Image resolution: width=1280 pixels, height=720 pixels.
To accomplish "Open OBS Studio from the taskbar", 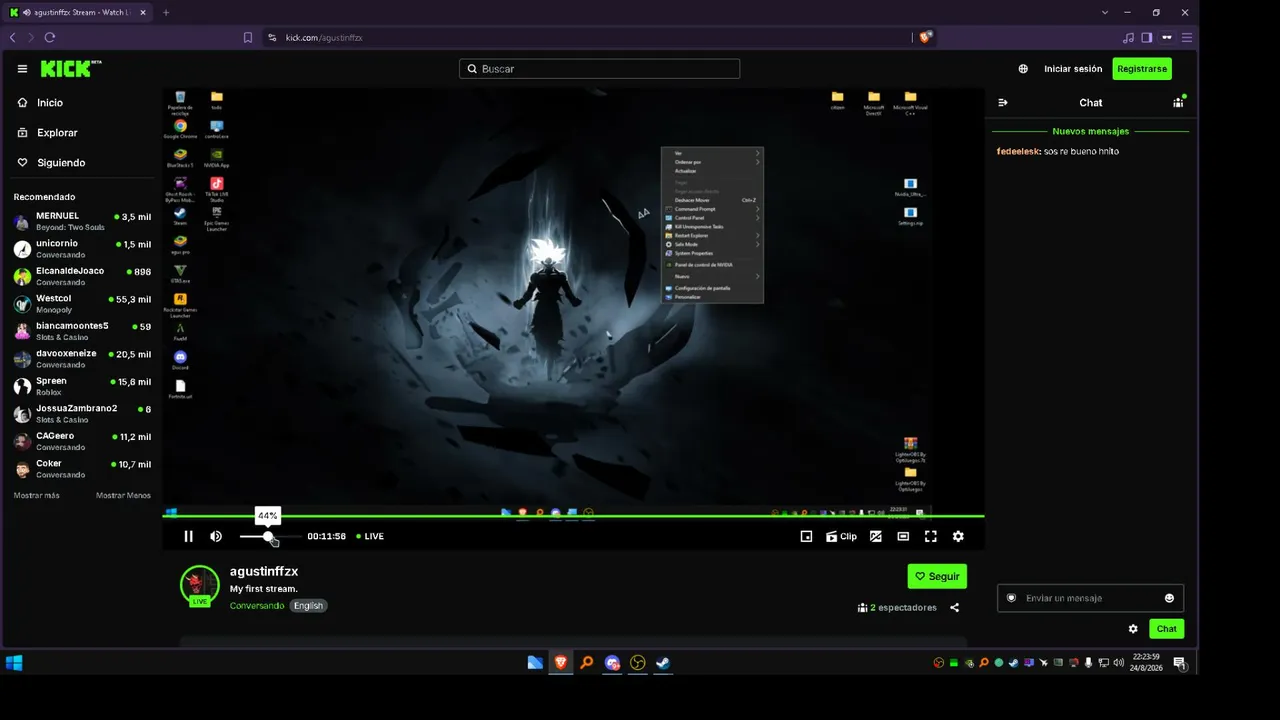I will pyautogui.click(x=637, y=662).
